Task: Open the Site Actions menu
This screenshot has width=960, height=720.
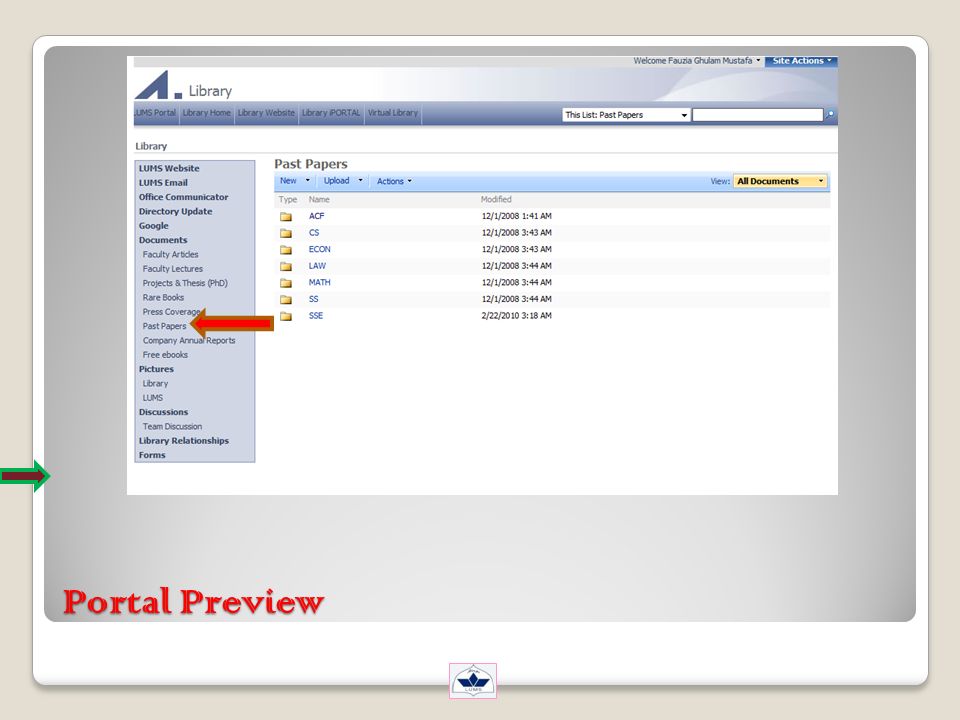Action: 801,61
